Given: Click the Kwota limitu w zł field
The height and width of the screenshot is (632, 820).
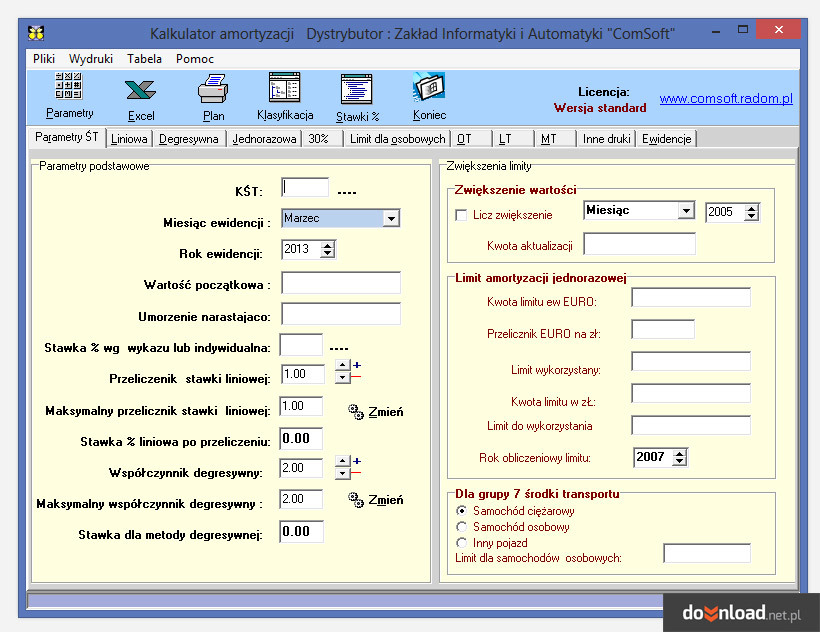Looking at the screenshot, I should tap(691, 394).
